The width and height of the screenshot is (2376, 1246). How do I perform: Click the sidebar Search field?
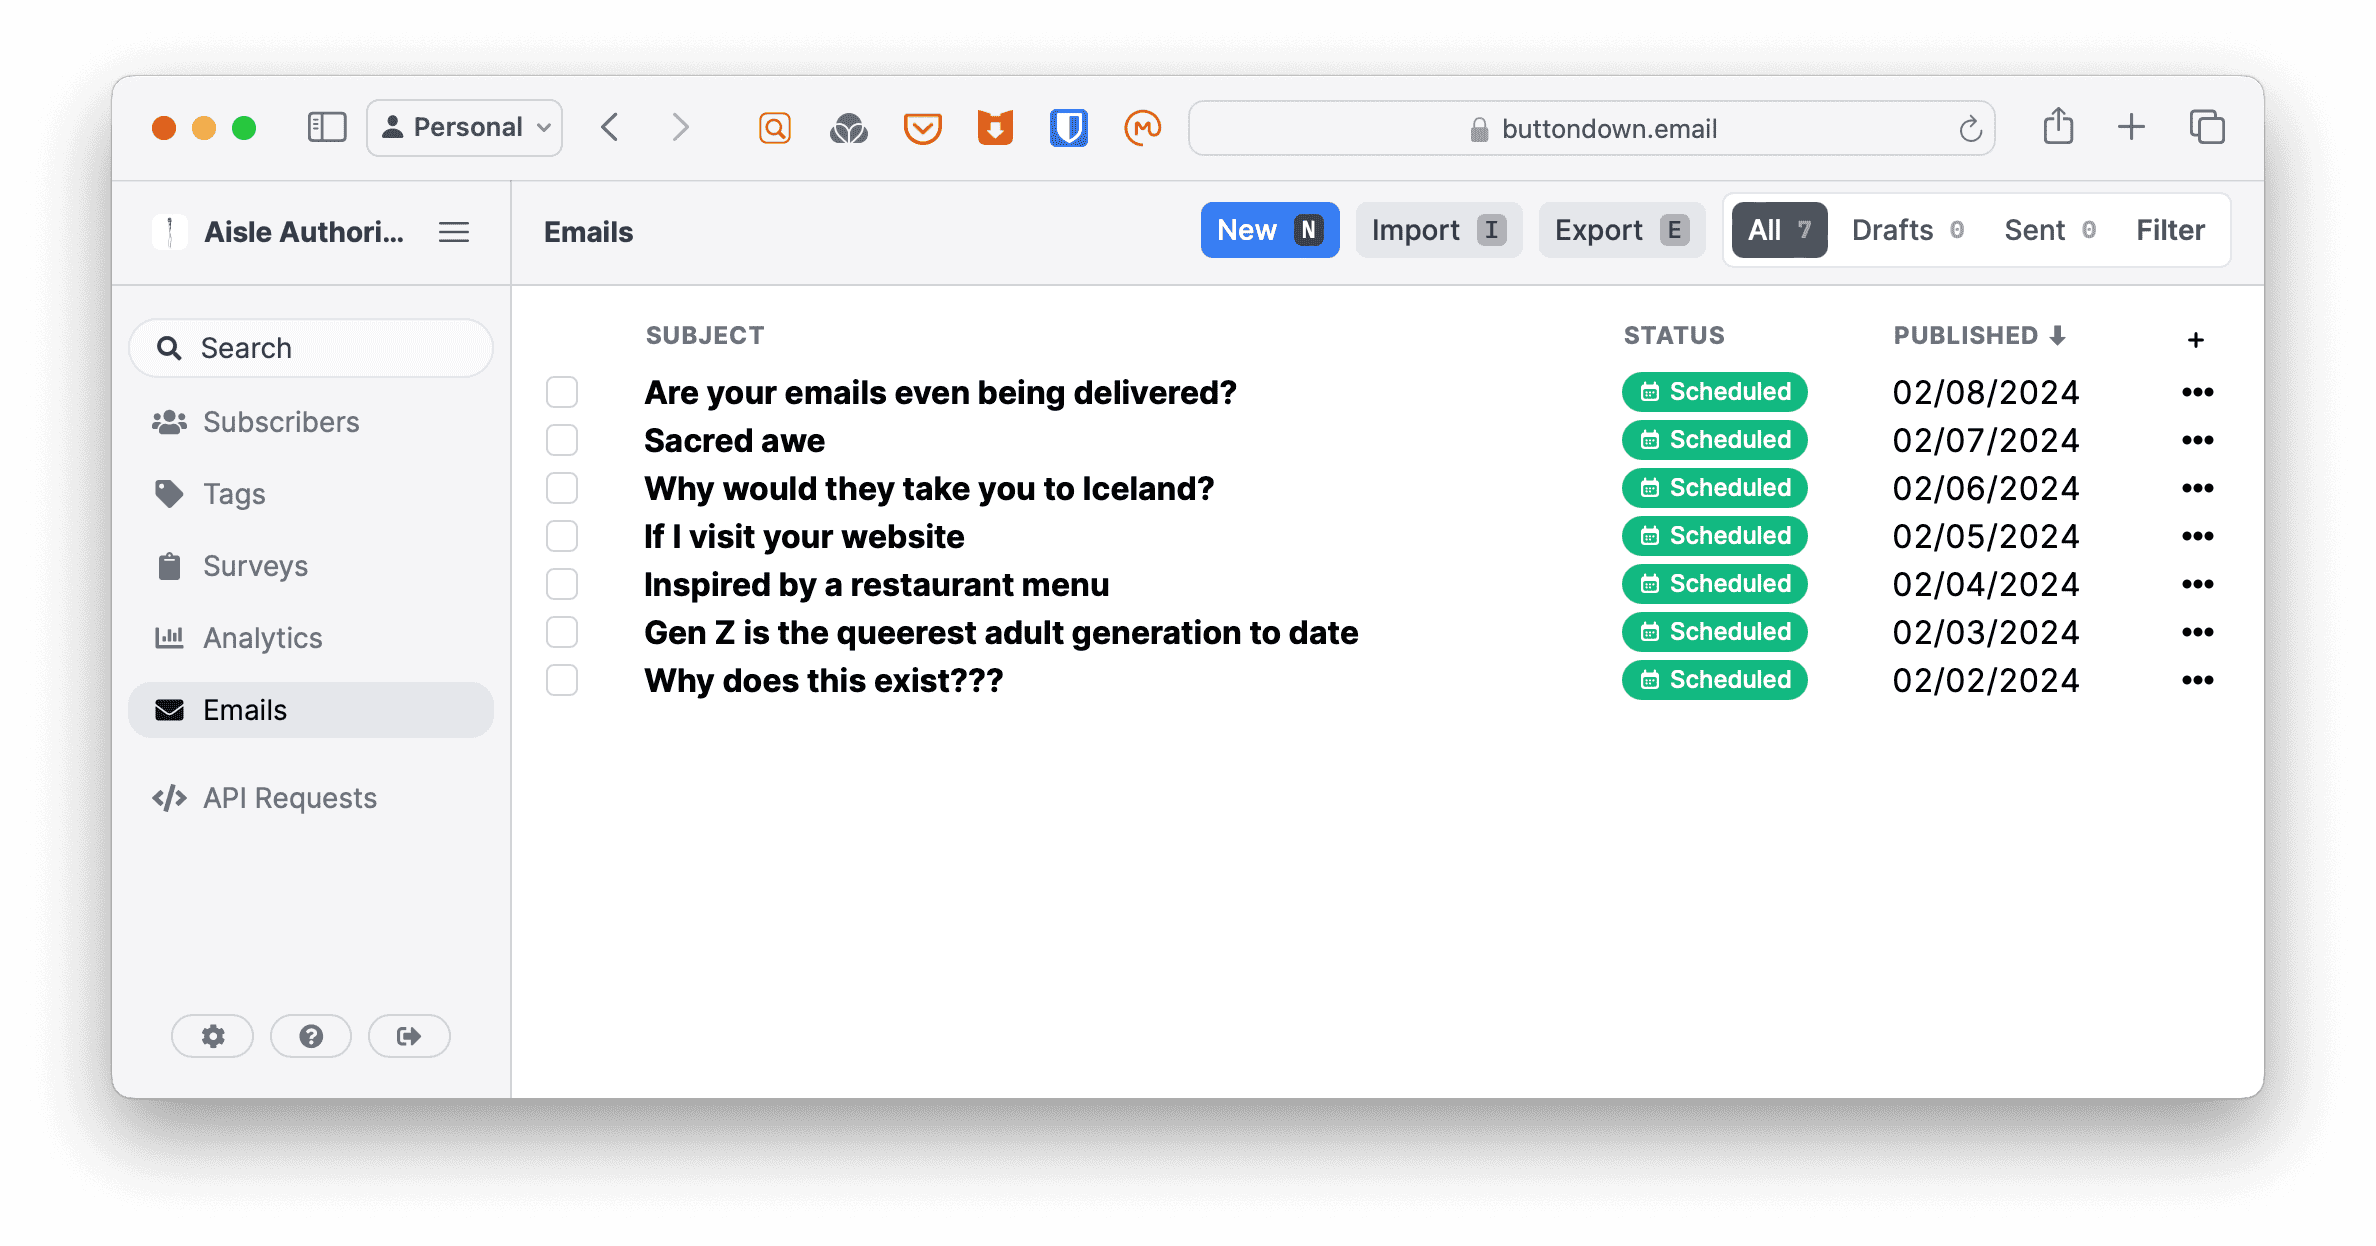point(311,348)
